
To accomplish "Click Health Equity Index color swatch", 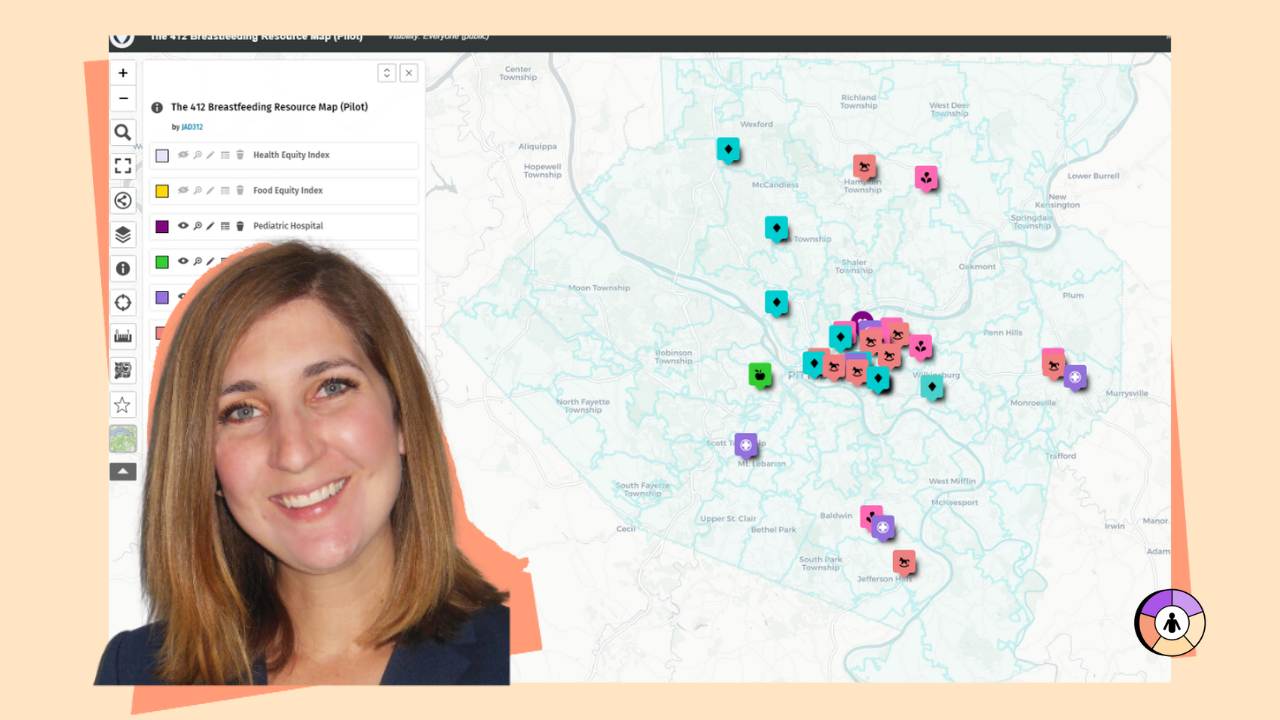I will pyautogui.click(x=162, y=155).
